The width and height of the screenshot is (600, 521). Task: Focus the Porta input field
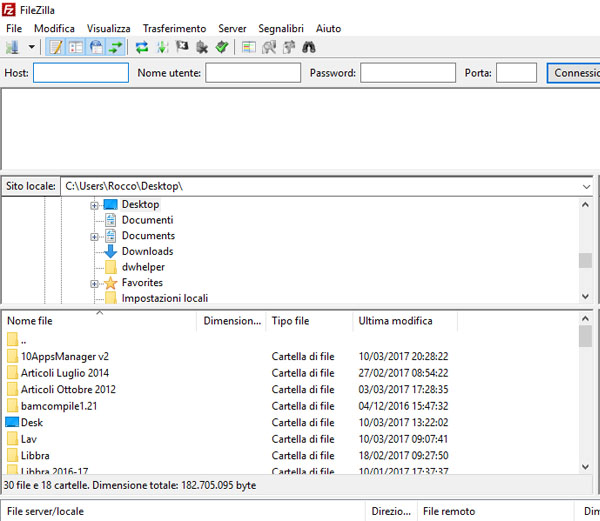coord(517,73)
